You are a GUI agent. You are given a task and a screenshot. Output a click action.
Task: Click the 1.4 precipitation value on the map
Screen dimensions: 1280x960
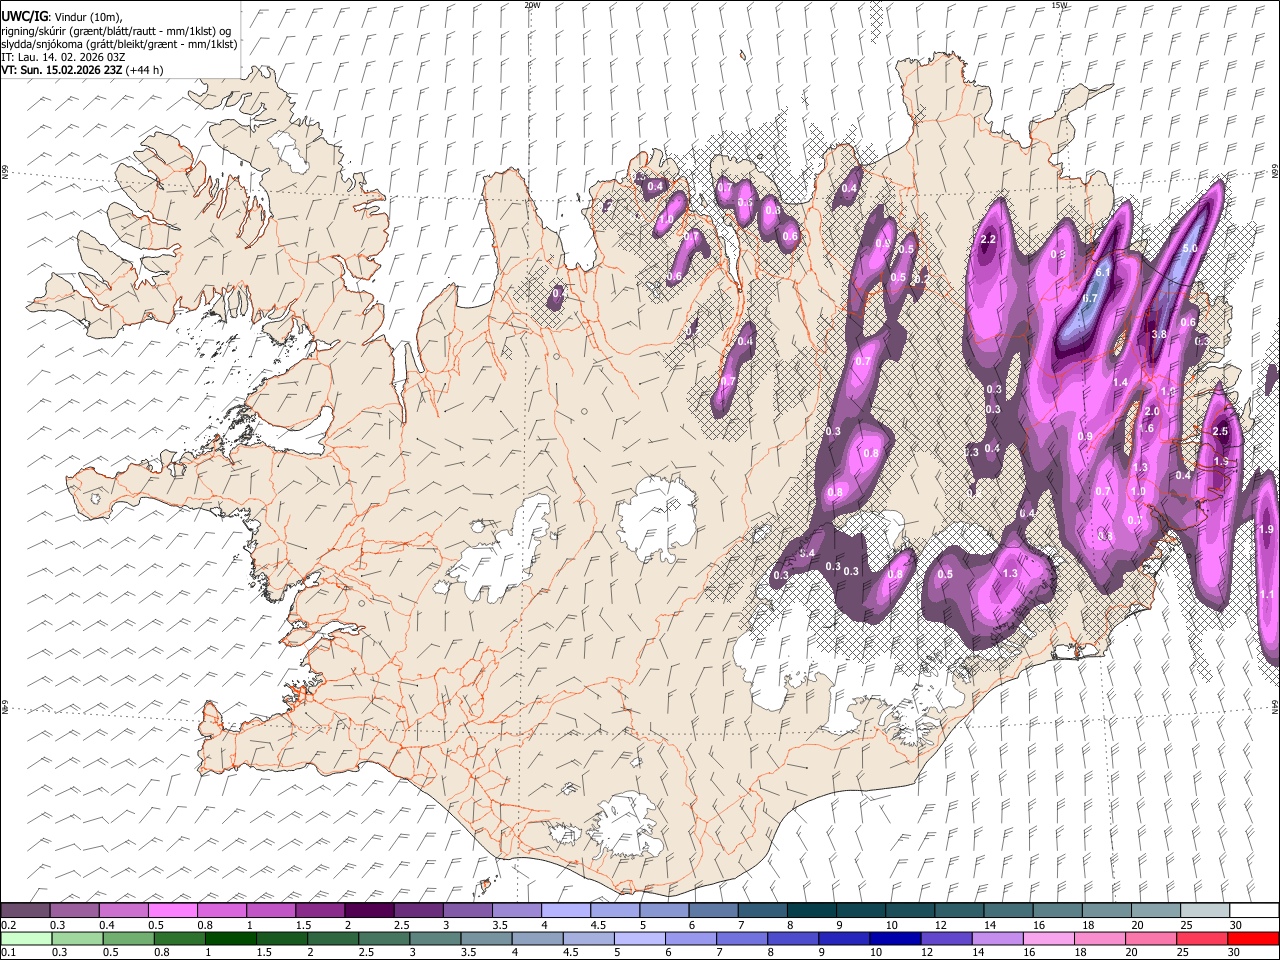tap(1120, 382)
